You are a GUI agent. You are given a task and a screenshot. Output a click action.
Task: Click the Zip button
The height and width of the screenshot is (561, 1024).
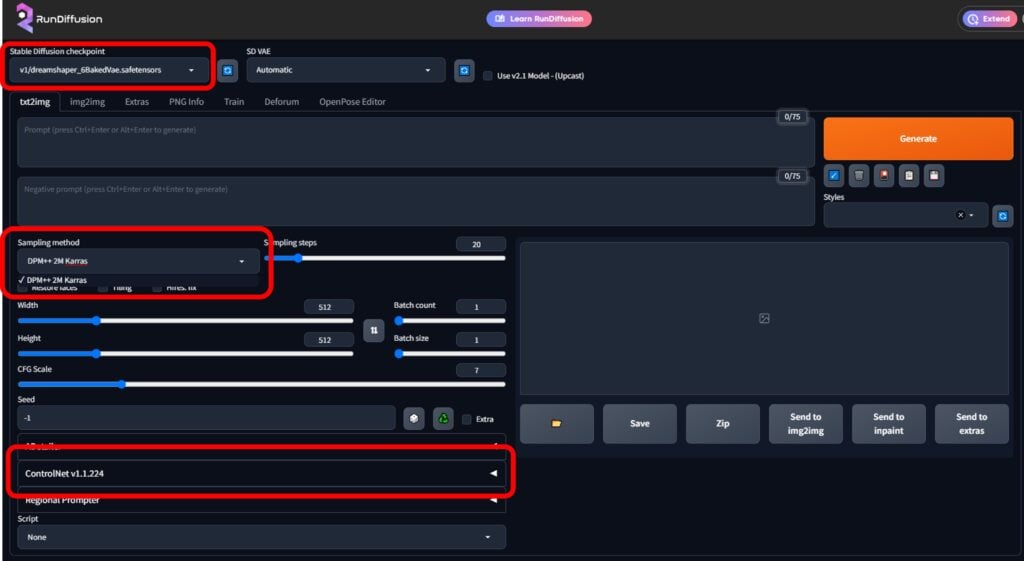tap(722, 423)
